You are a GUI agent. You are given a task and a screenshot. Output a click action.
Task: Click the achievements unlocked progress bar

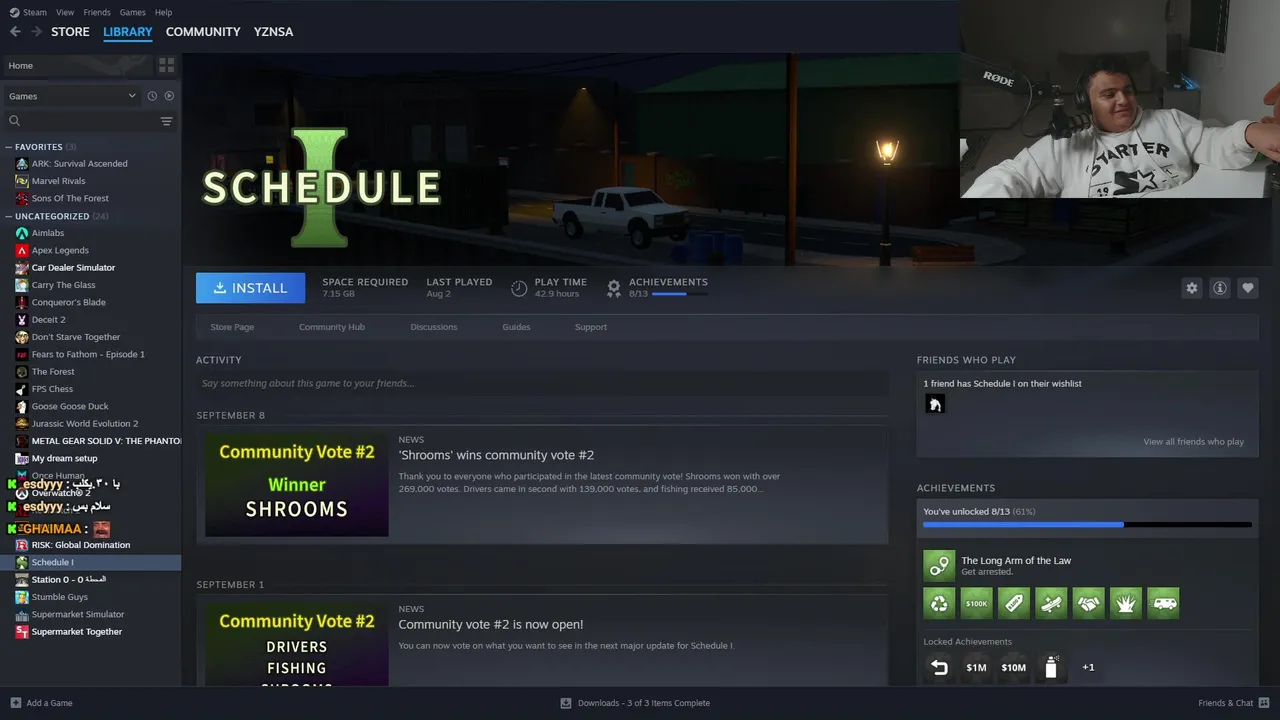click(1087, 524)
